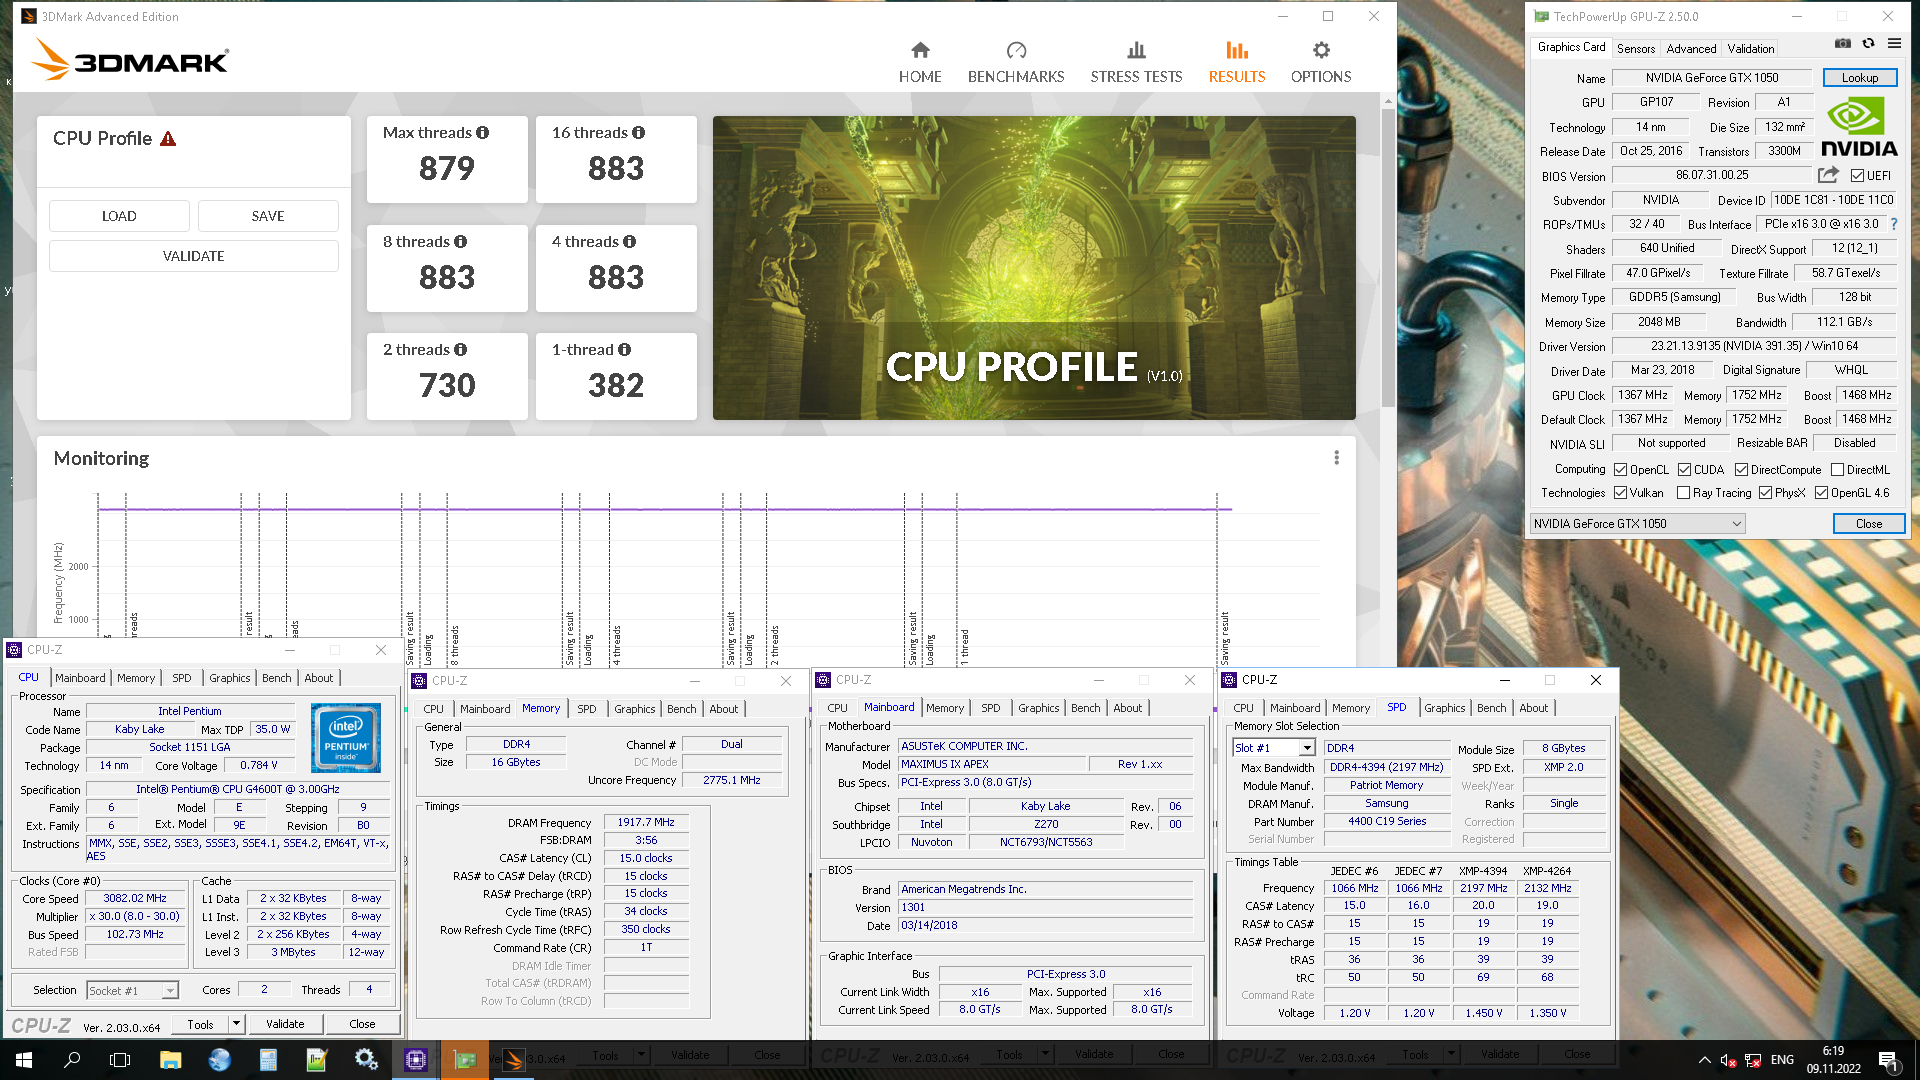Toggle Ray Tracing checkbox in GPU-Z
Image resolution: width=1920 pixels, height=1080 pixels.
coord(1684,493)
